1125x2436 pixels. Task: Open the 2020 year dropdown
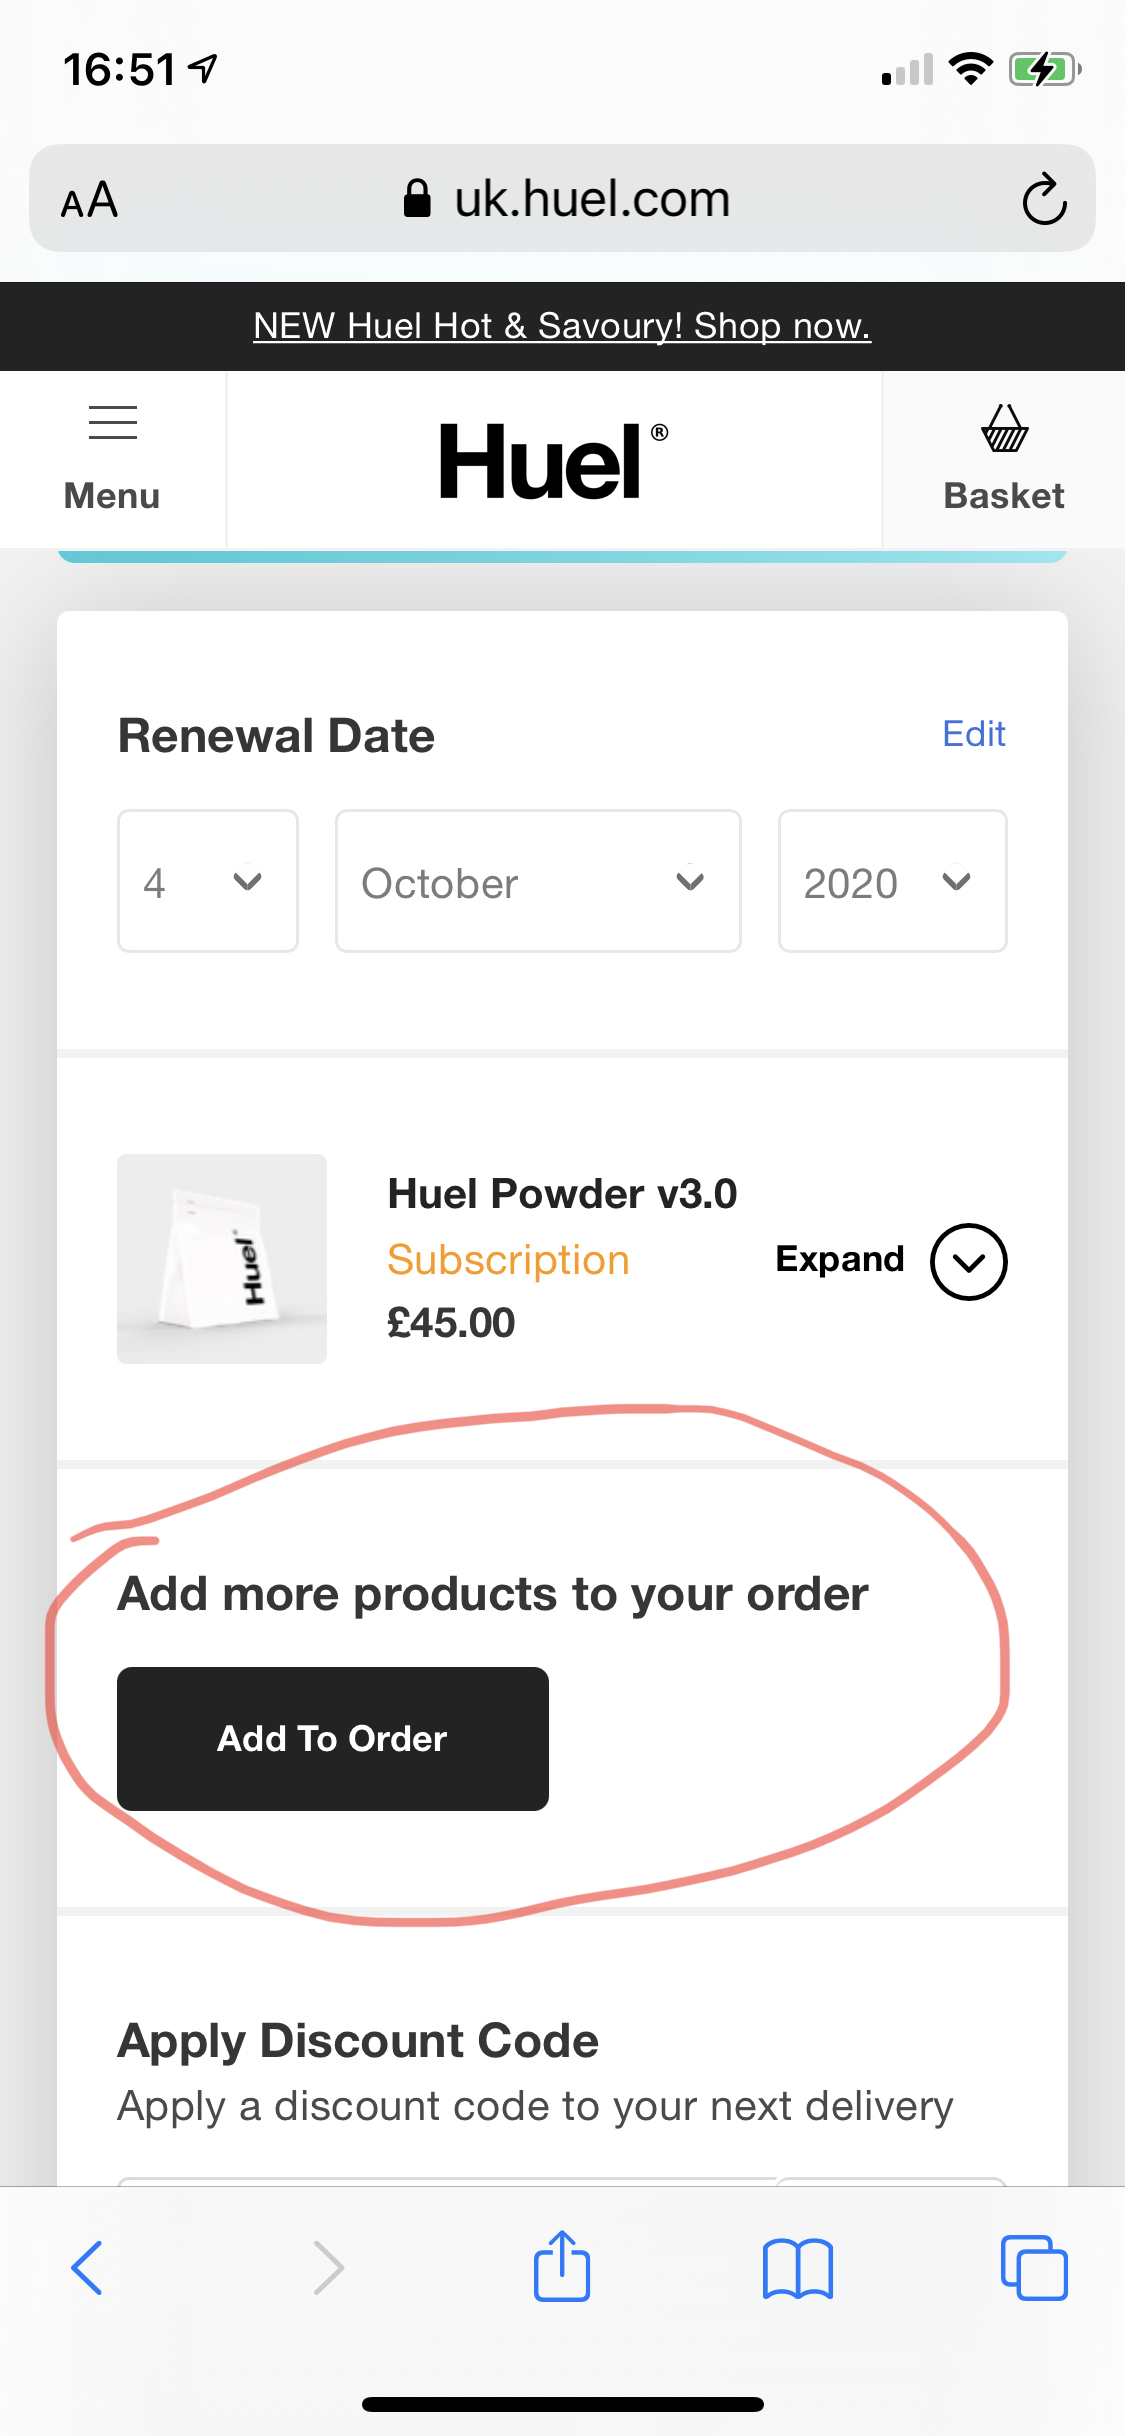click(x=892, y=881)
